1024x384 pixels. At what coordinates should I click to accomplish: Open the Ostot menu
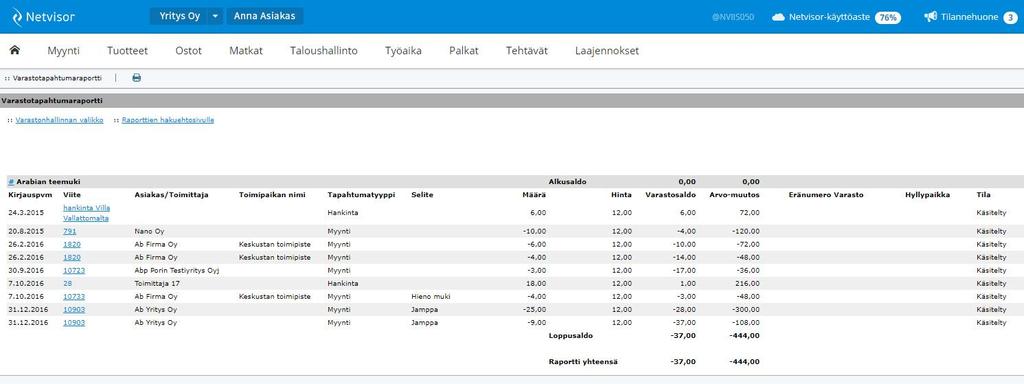tap(189, 51)
